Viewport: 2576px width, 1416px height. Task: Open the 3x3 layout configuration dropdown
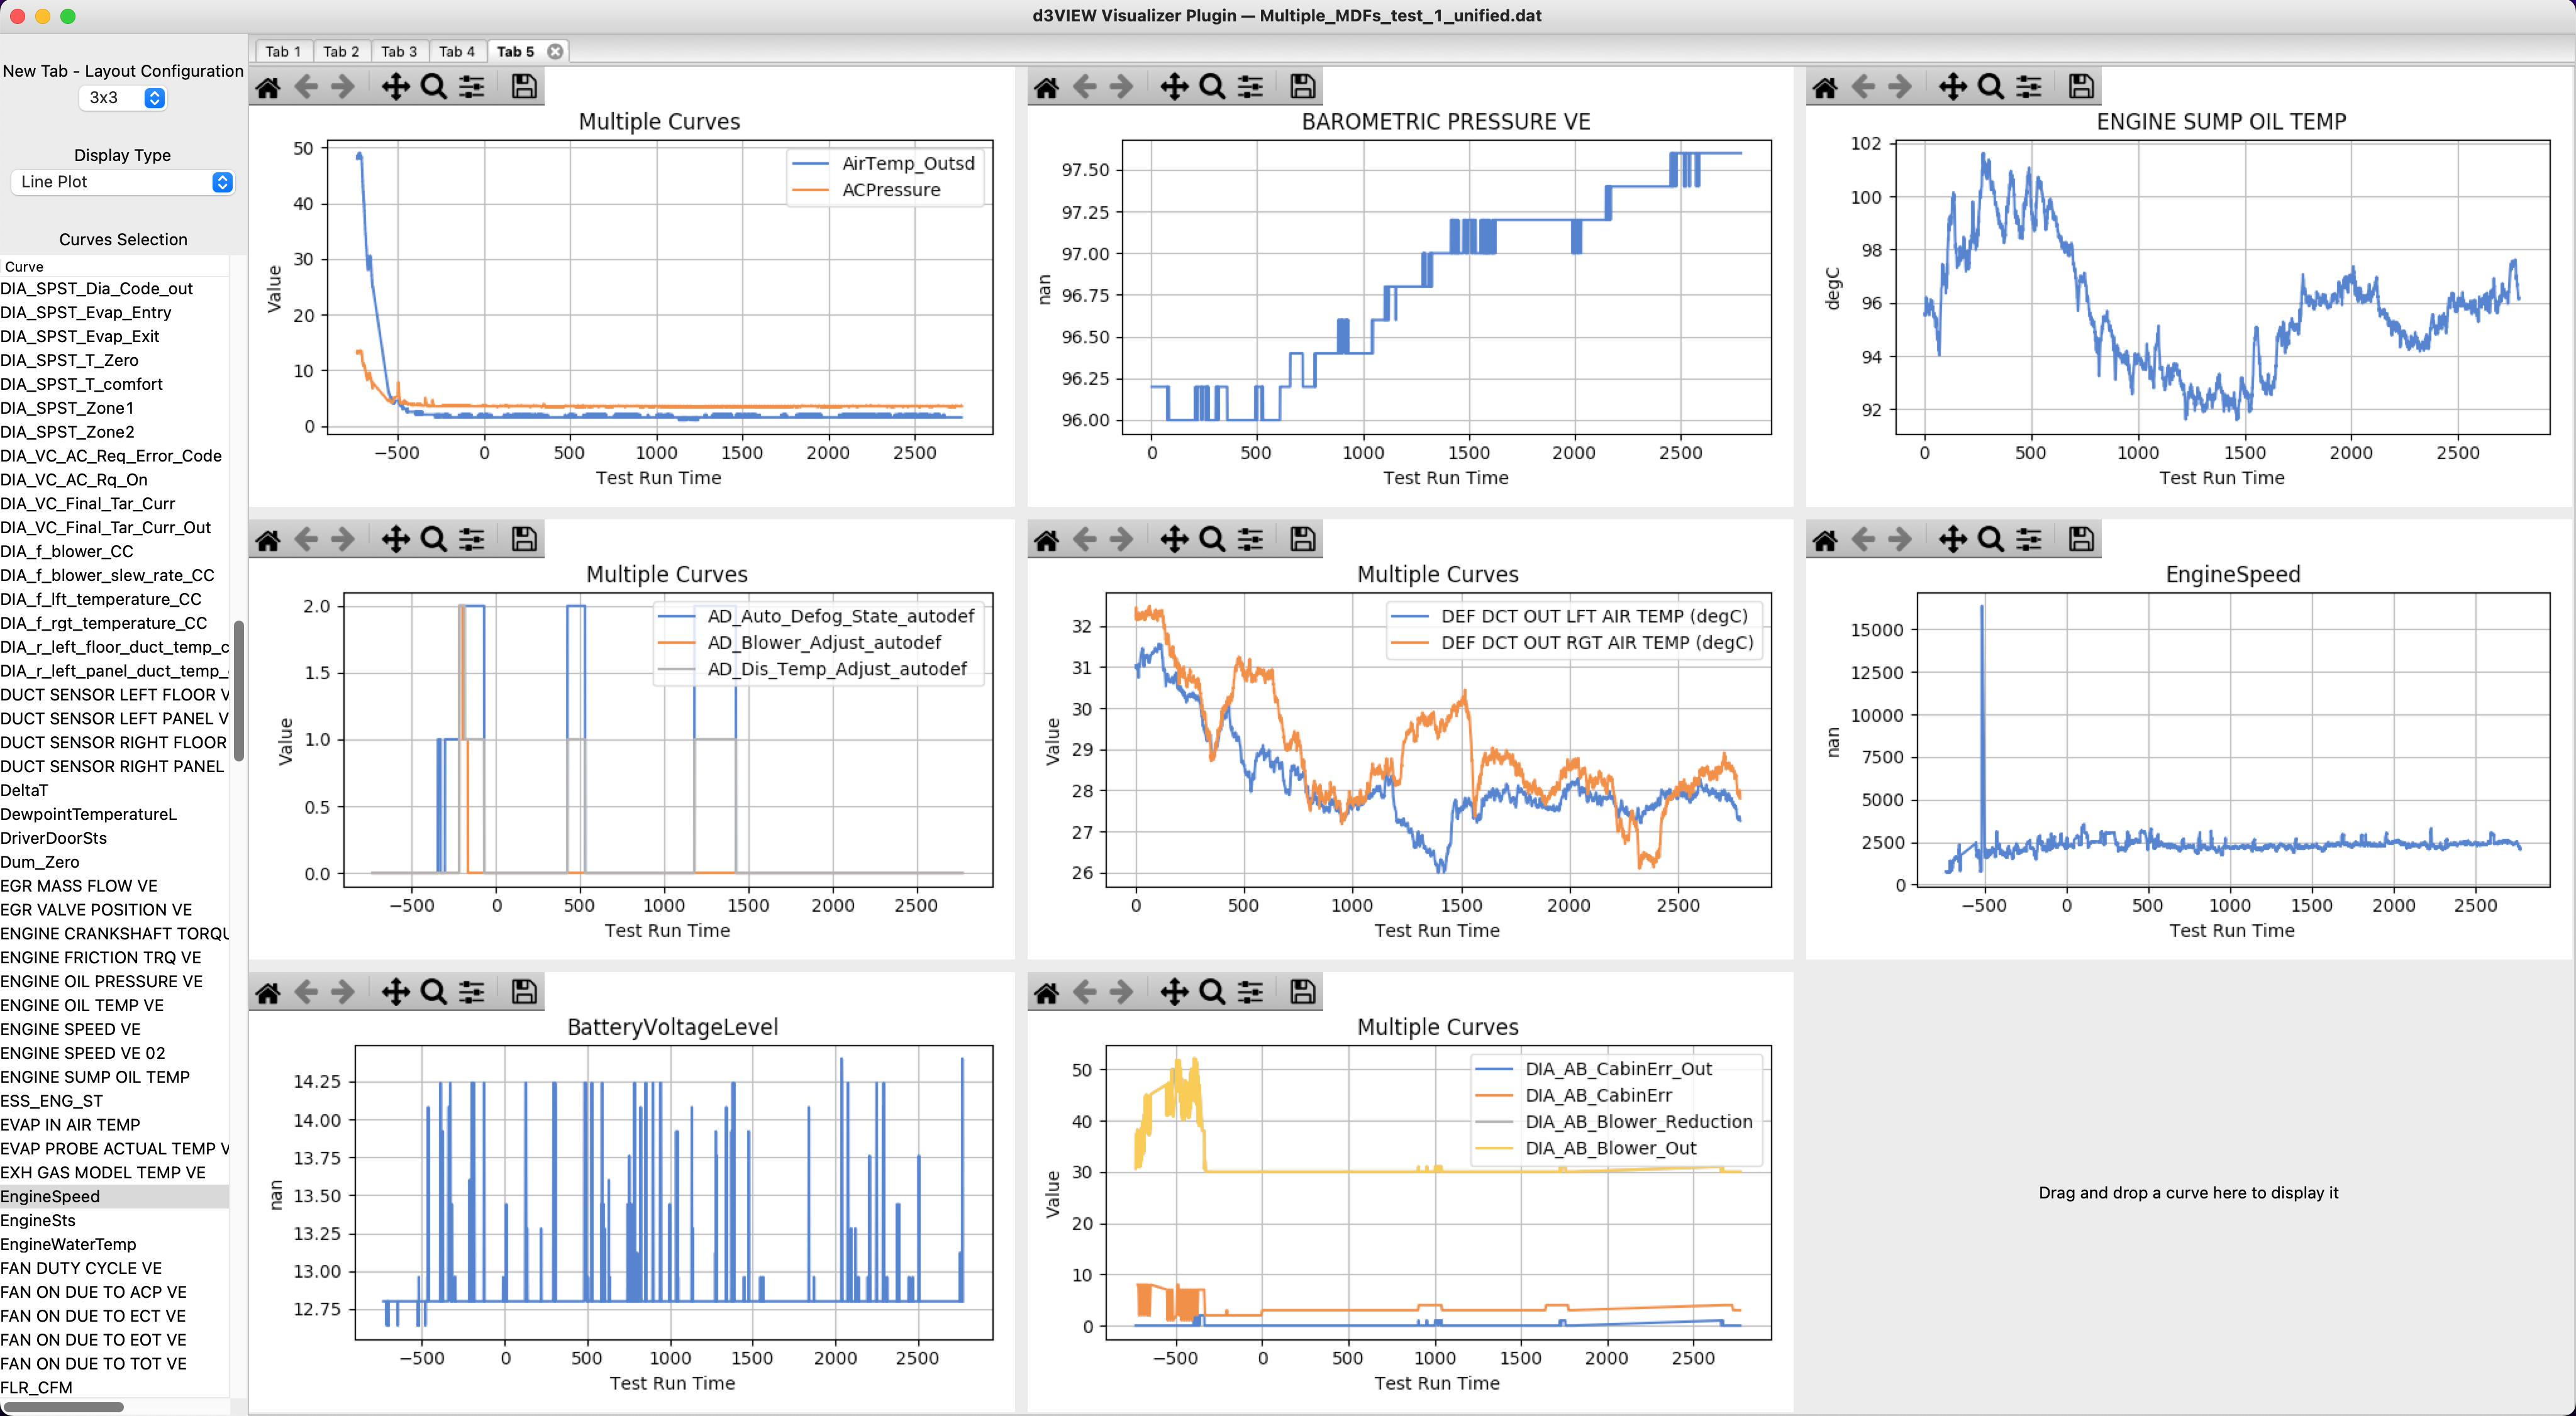(x=122, y=97)
